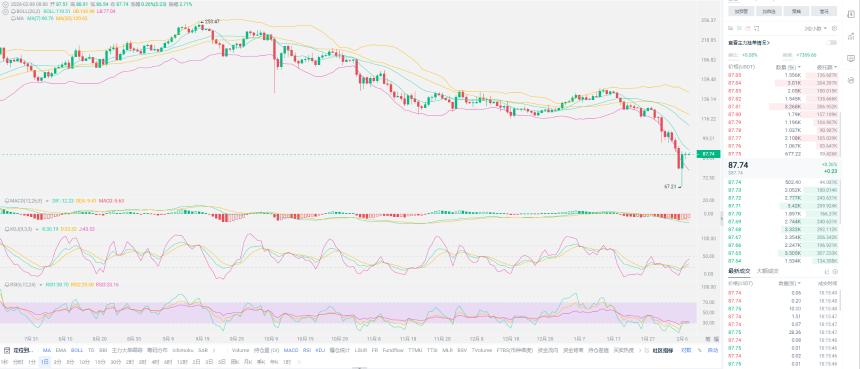Open the chart-stats icon in far-right sidebar
This screenshot has width=860, height=369.
[x=851, y=36]
